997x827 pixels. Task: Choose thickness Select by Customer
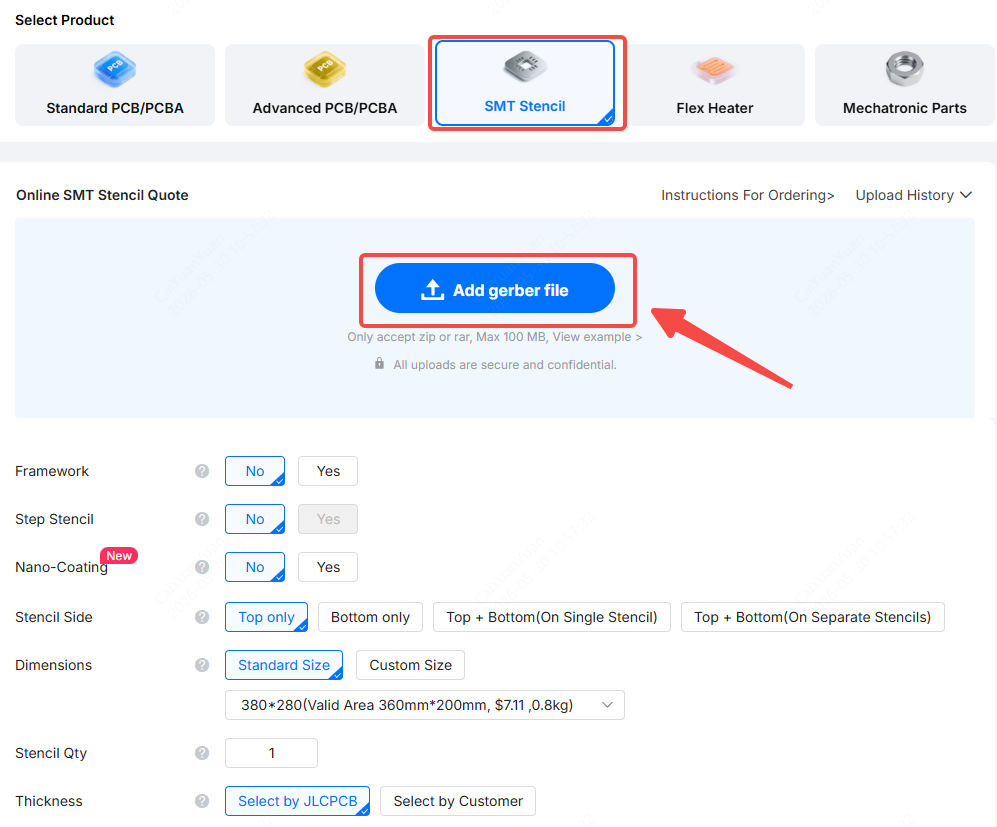(x=458, y=801)
